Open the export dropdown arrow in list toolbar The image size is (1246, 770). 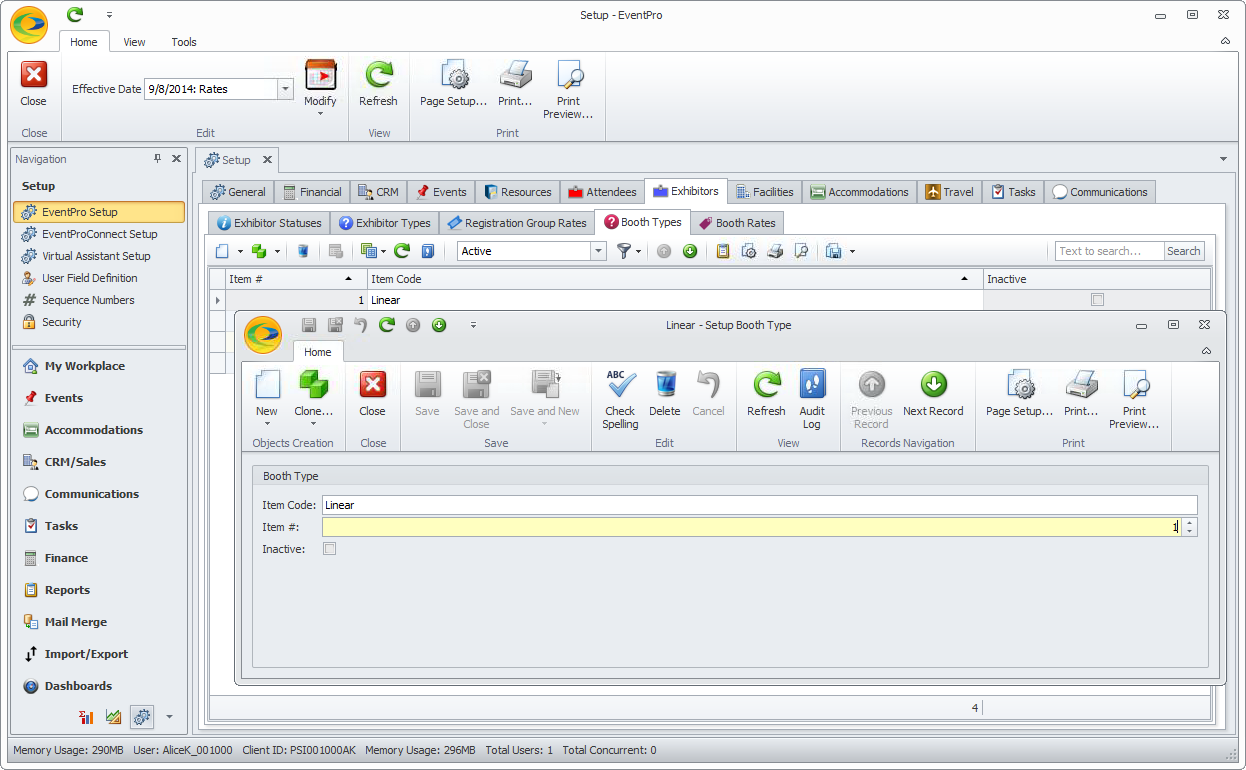click(852, 251)
